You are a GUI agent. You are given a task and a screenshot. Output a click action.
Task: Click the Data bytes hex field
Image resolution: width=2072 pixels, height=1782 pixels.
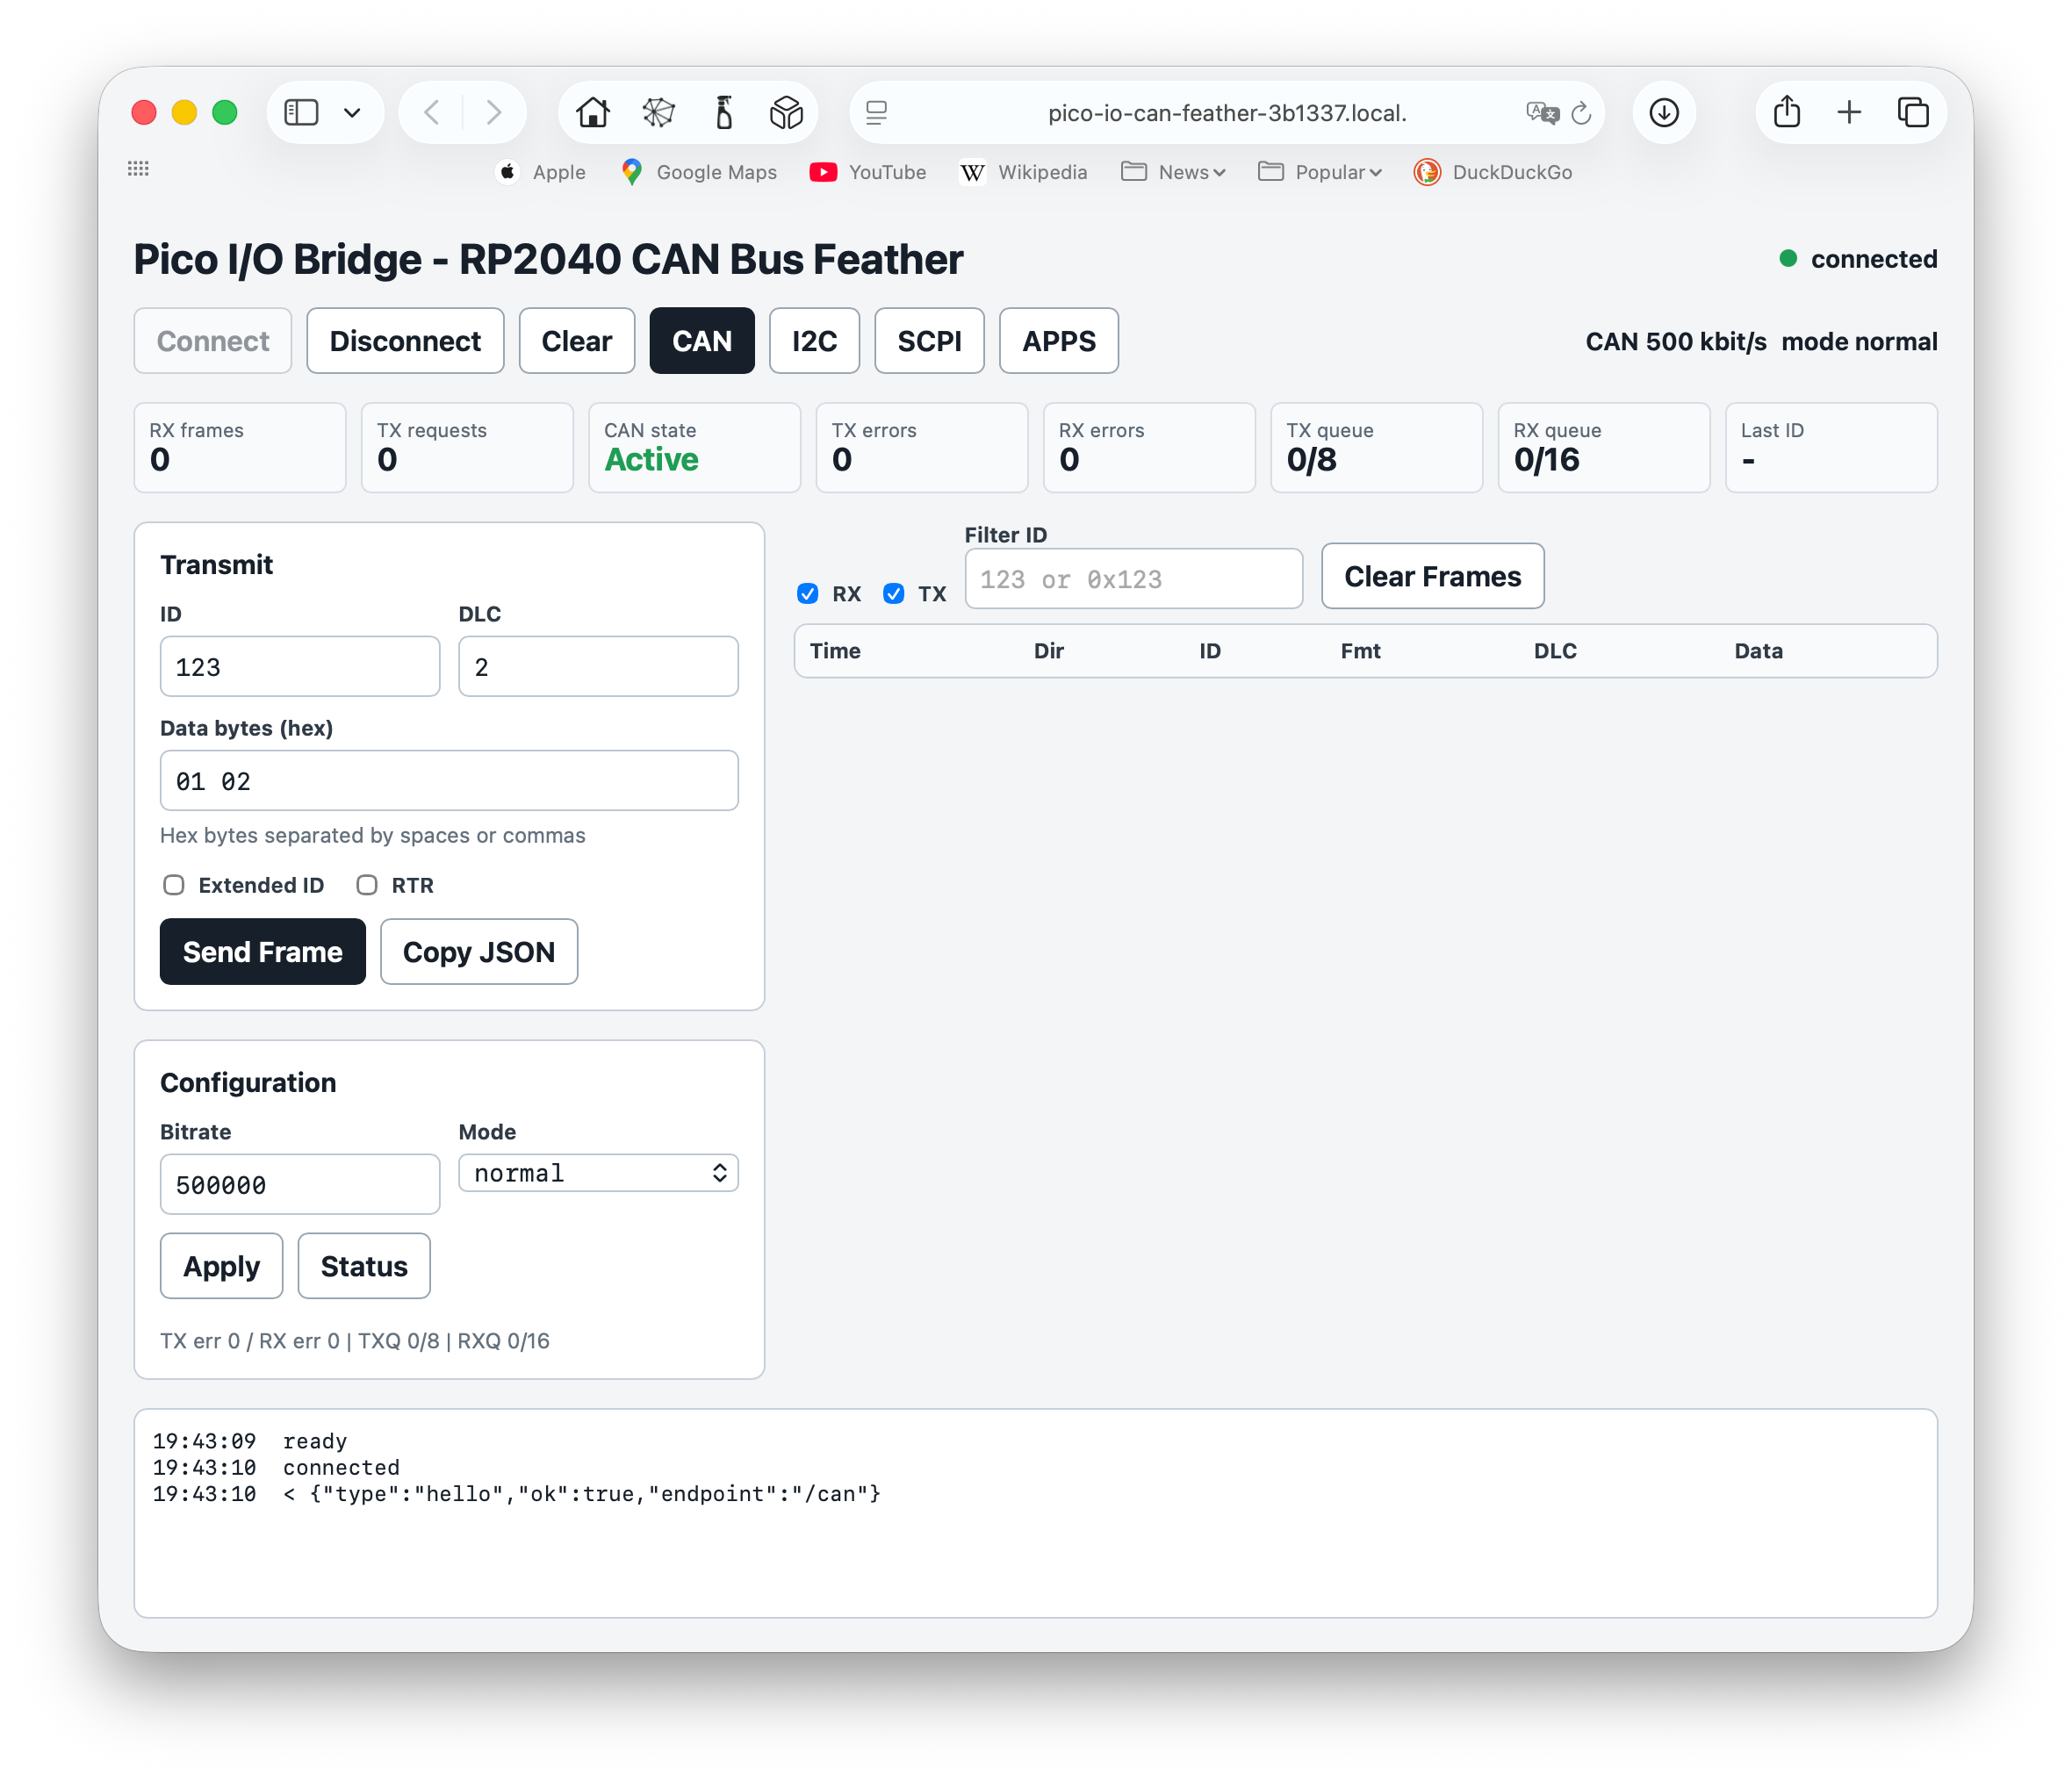coord(449,781)
